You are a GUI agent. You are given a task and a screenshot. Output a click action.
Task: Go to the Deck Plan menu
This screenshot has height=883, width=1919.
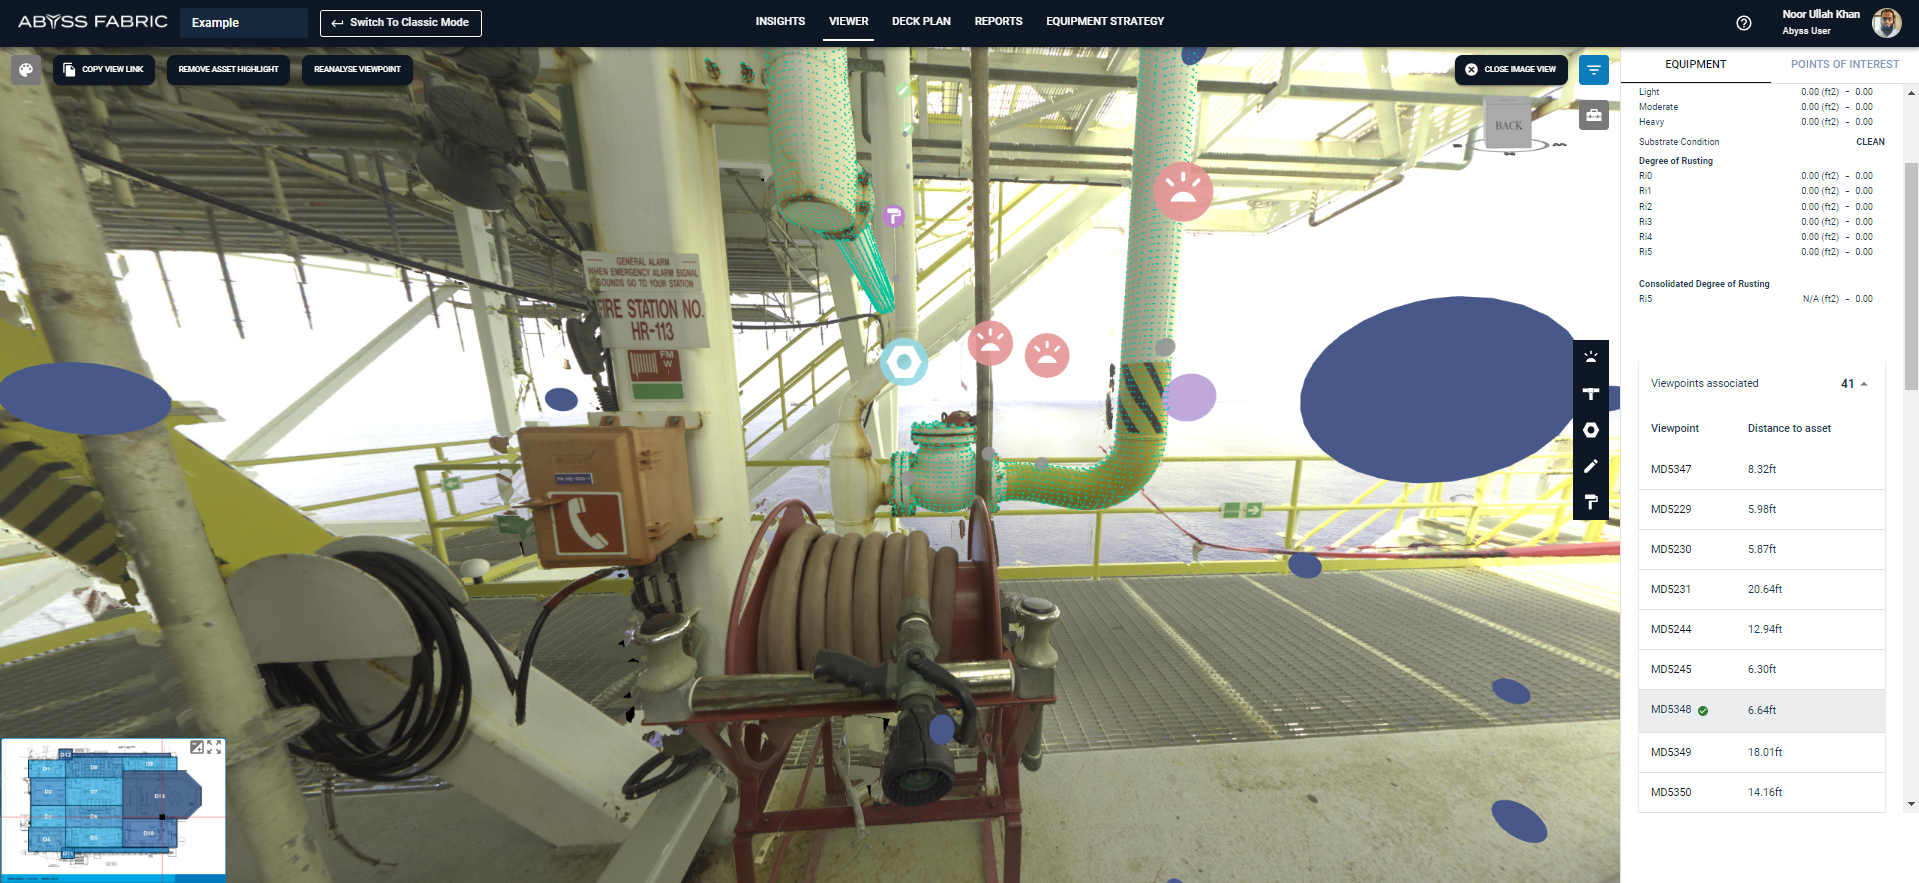click(x=920, y=21)
